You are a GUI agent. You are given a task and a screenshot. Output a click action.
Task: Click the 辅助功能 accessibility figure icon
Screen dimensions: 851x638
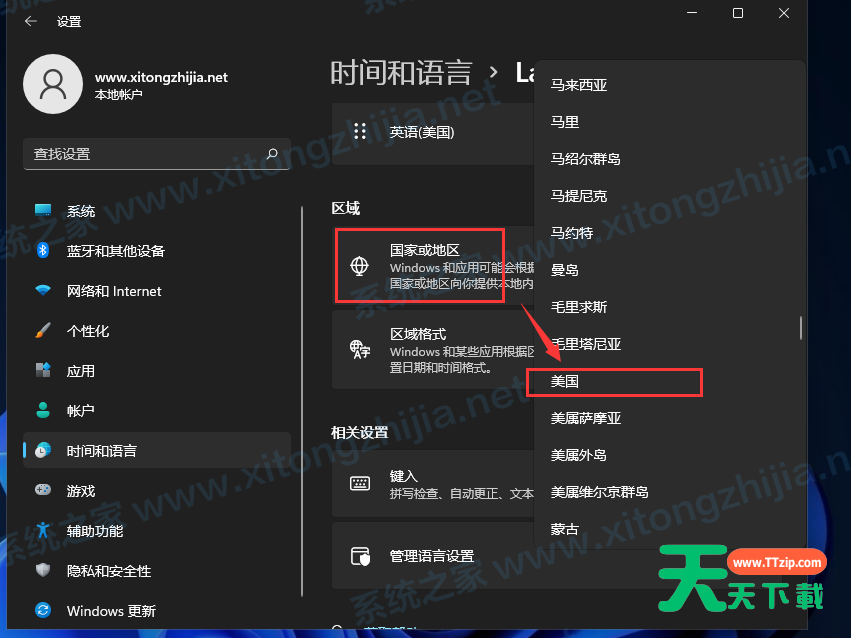43,530
